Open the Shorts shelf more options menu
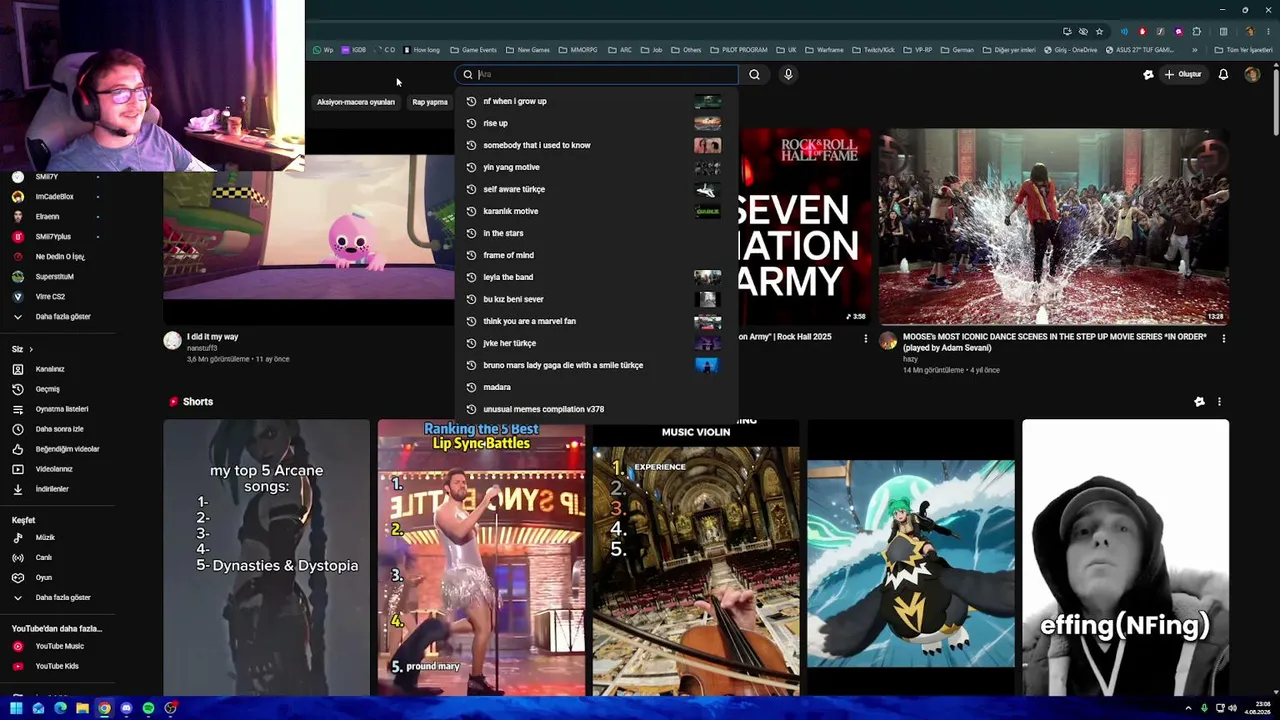This screenshot has width=1280, height=720. (x=1219, y=402)
